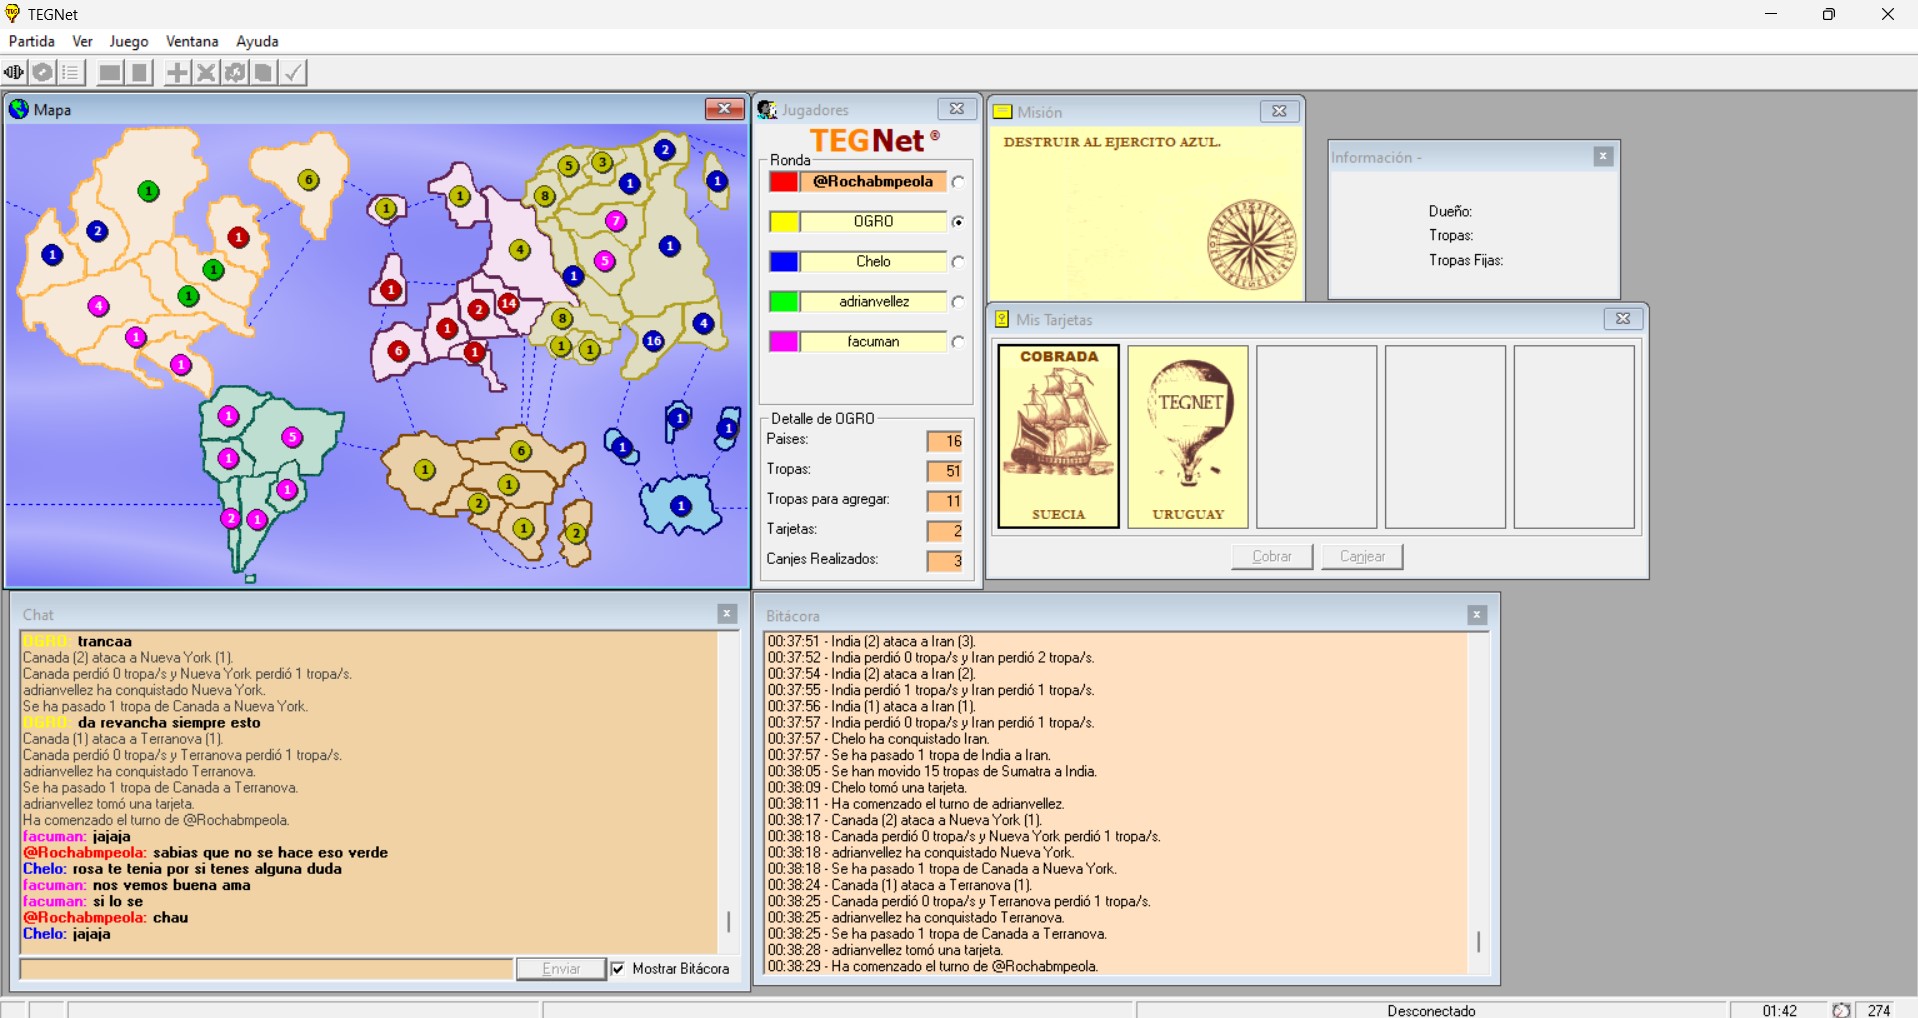1918x1018 pixels.
Task: Click the yellow color swatch for OGRO
Action: click(x=784, y=222)
